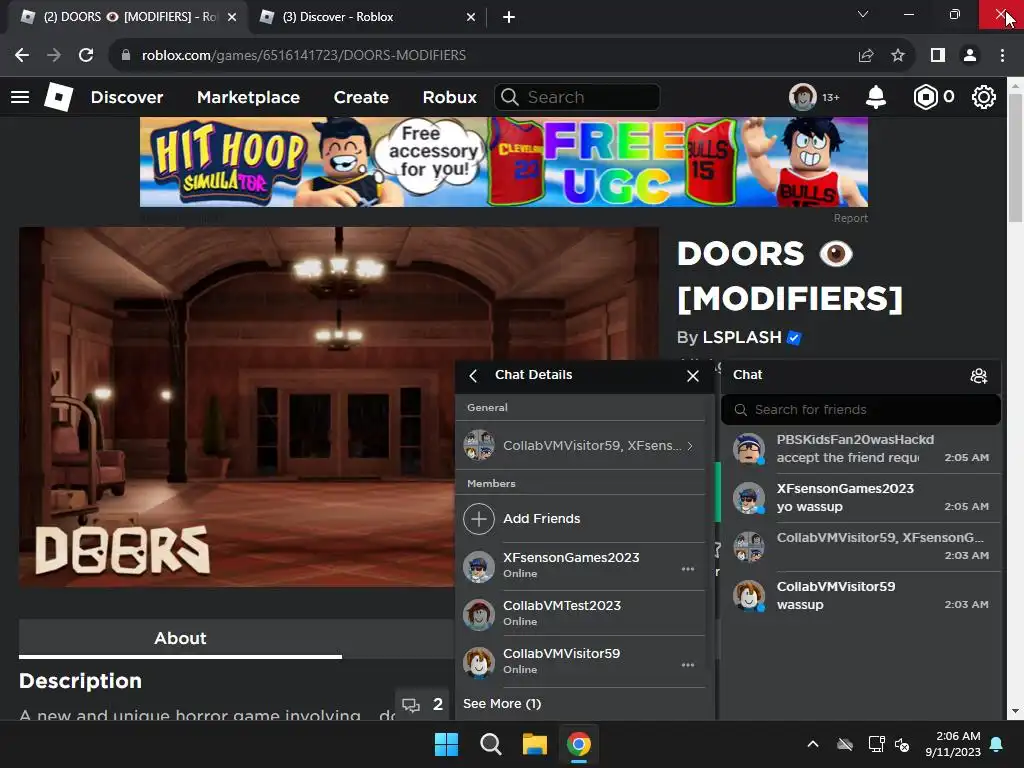1024x768 pixels.
Task: Open the tab search dropdown arrow
Action: [863, 14]
